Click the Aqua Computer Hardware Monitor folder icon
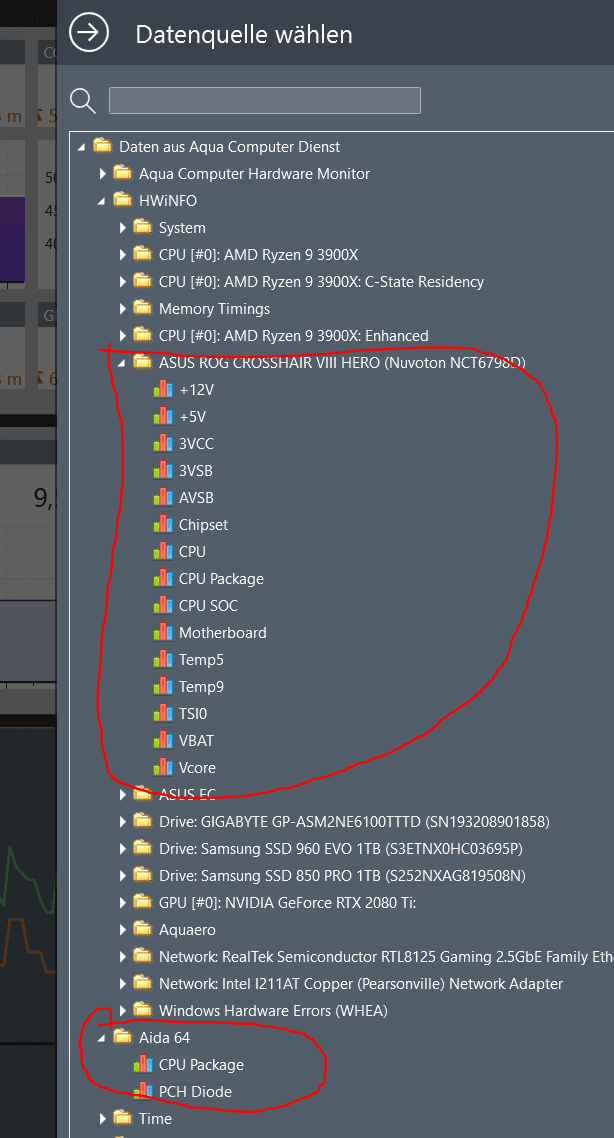 [x=122, y=173]
